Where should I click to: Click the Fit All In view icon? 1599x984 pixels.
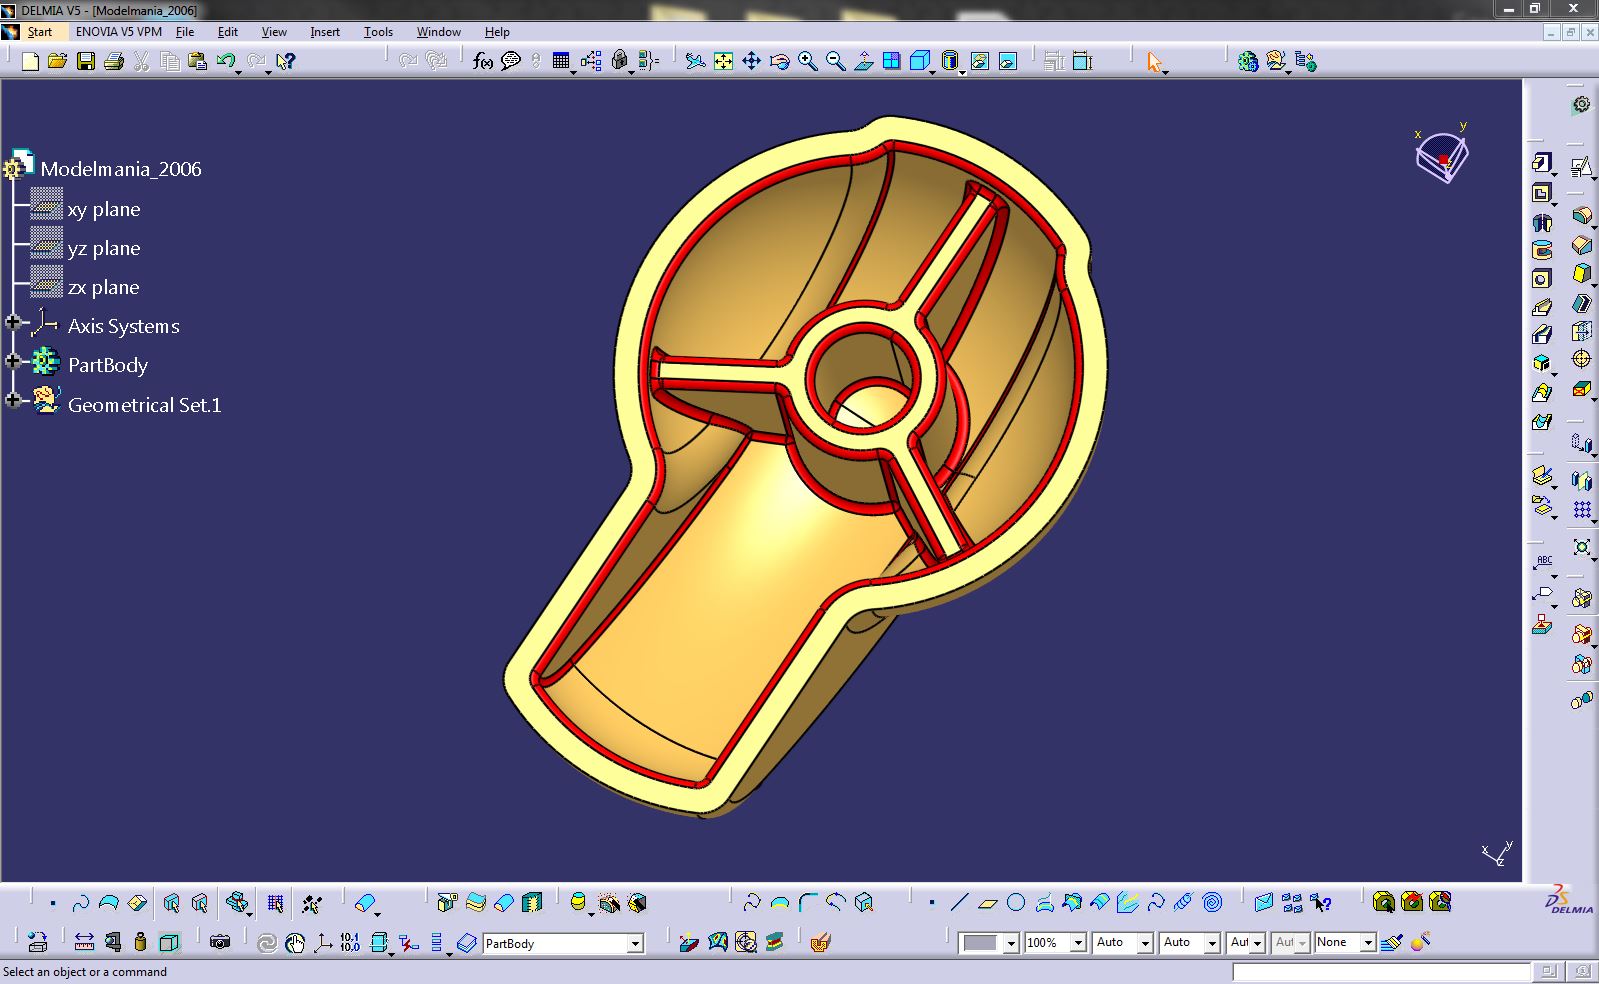pos(723,62)
